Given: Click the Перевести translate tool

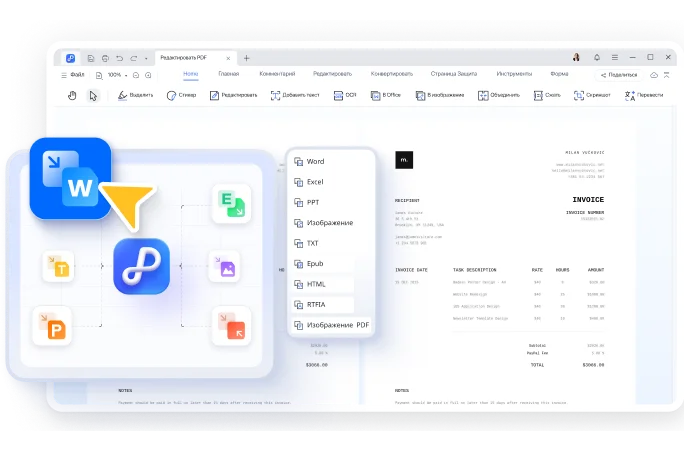Looking at the screenshot, I should (x=644, y=96).
